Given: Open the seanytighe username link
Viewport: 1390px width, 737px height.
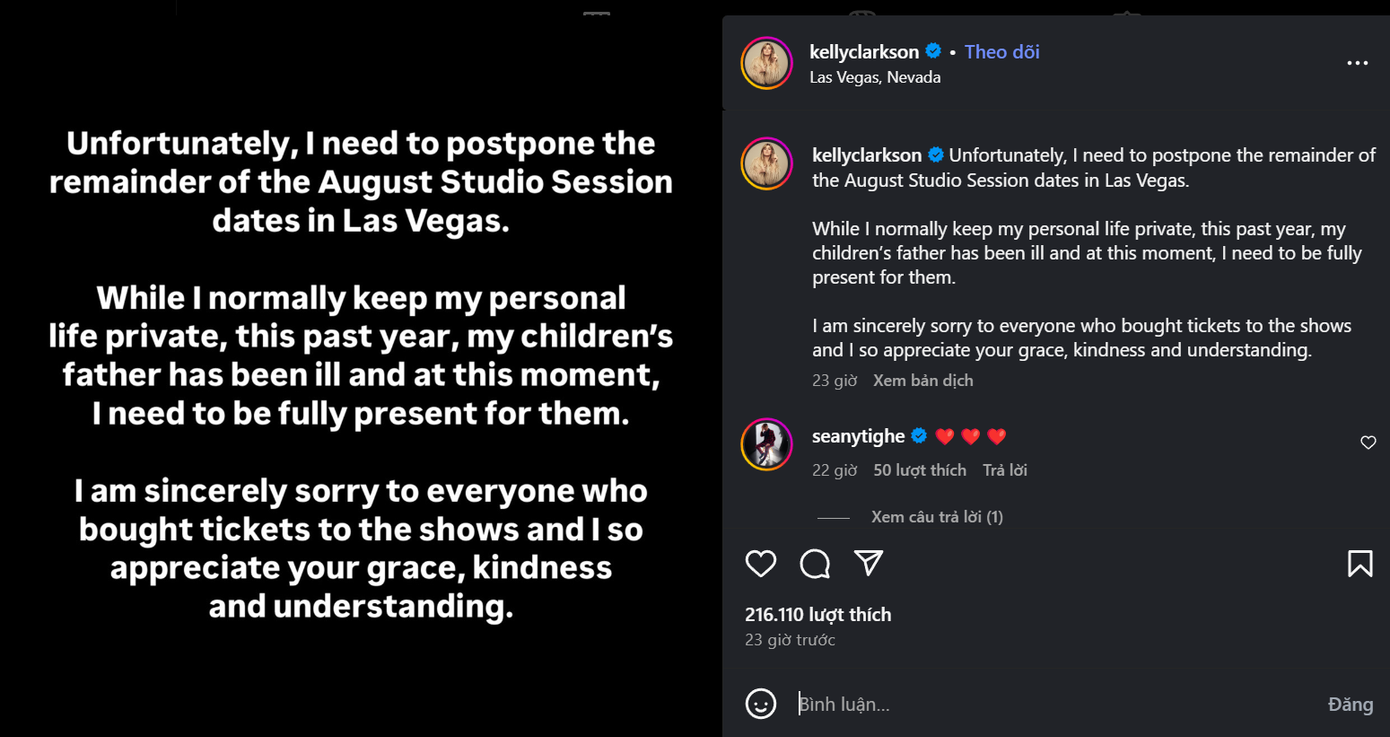Looking at the screenshot, I should (858, 436).
